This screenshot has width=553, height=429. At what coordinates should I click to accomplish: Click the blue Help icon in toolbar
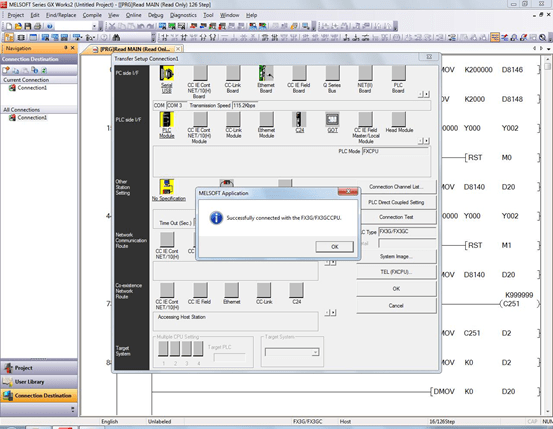(x=49, y=26)
